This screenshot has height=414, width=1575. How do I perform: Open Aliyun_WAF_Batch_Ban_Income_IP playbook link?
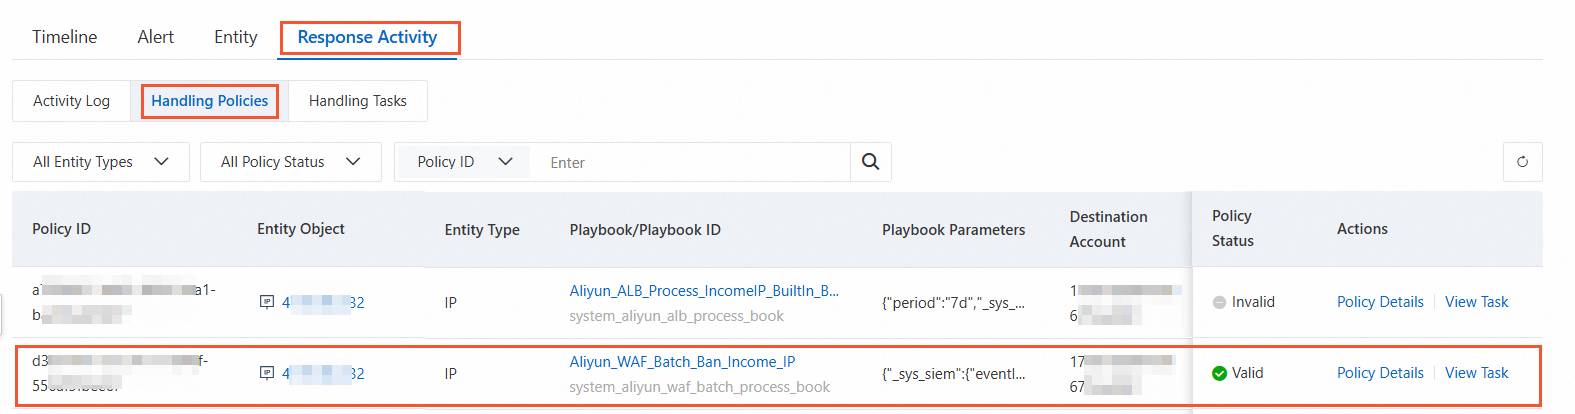click(682, 362)
